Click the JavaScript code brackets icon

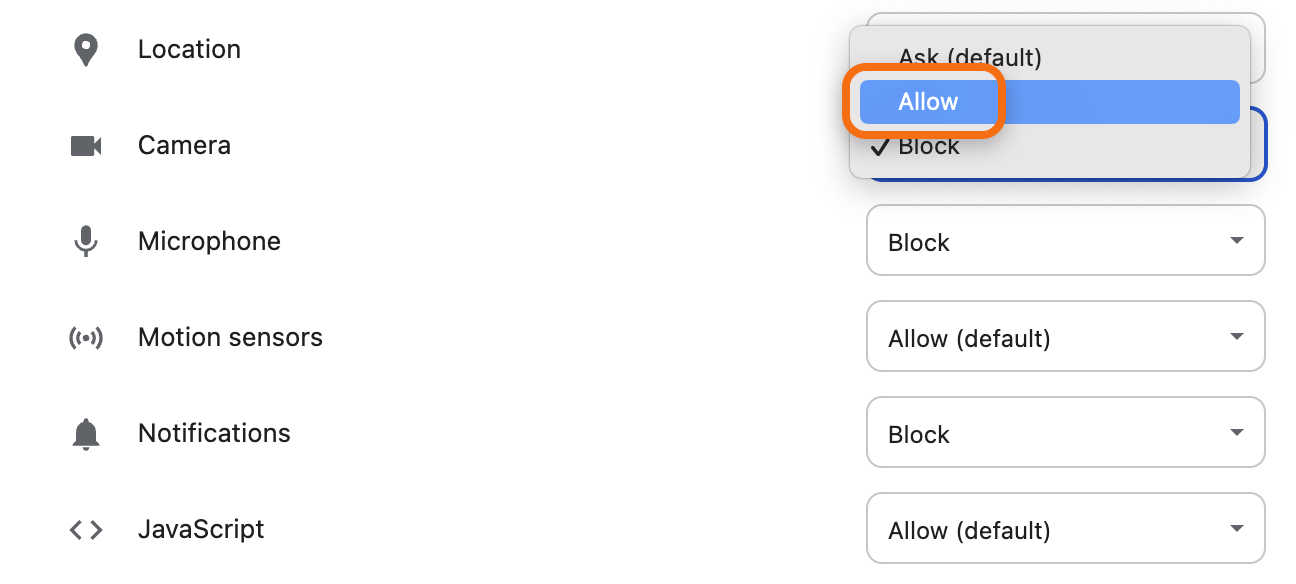[x=86, y=530]
